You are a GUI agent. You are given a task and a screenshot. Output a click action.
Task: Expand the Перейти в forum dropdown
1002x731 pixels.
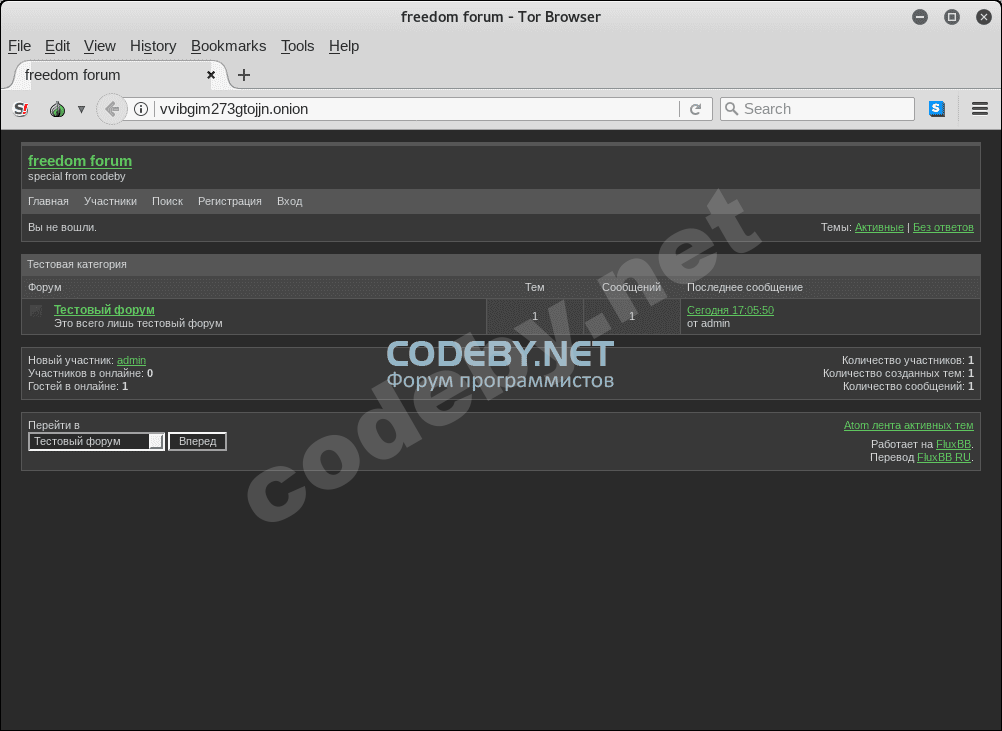(x=96, y=442)
